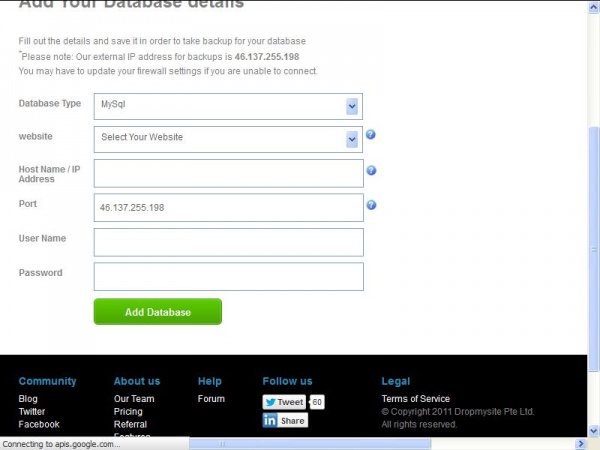Focus the Host Name / IP Address input
This screenshot has height=450, width=600.
[228, 173]
